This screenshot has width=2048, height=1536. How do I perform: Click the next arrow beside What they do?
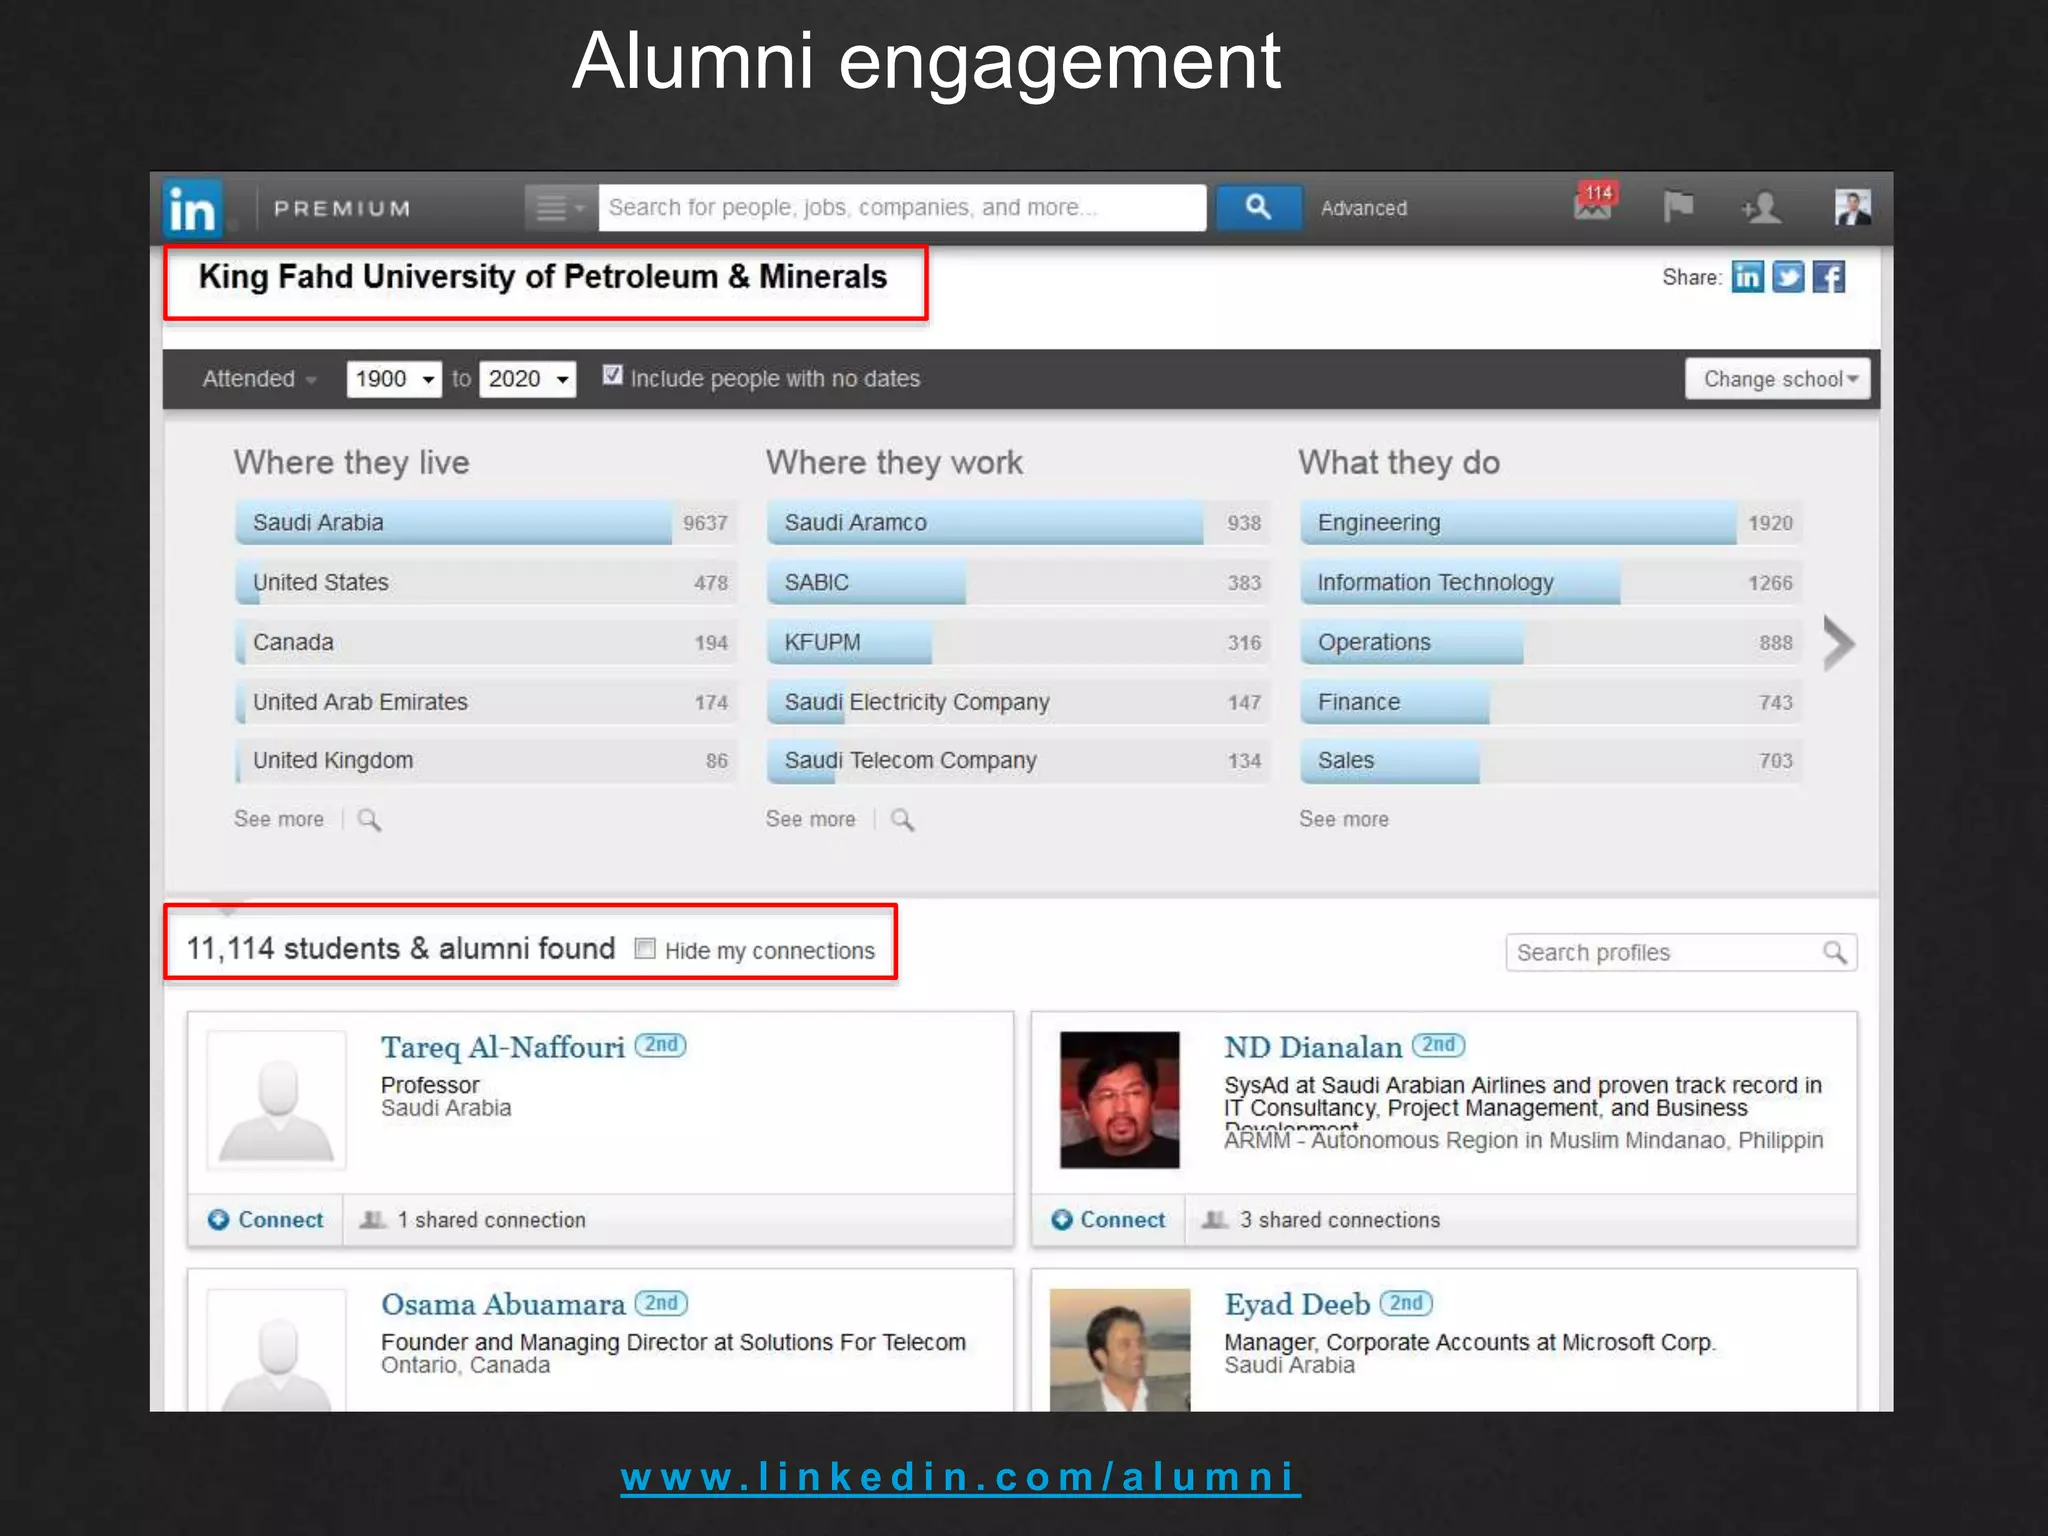(1838, 643)
